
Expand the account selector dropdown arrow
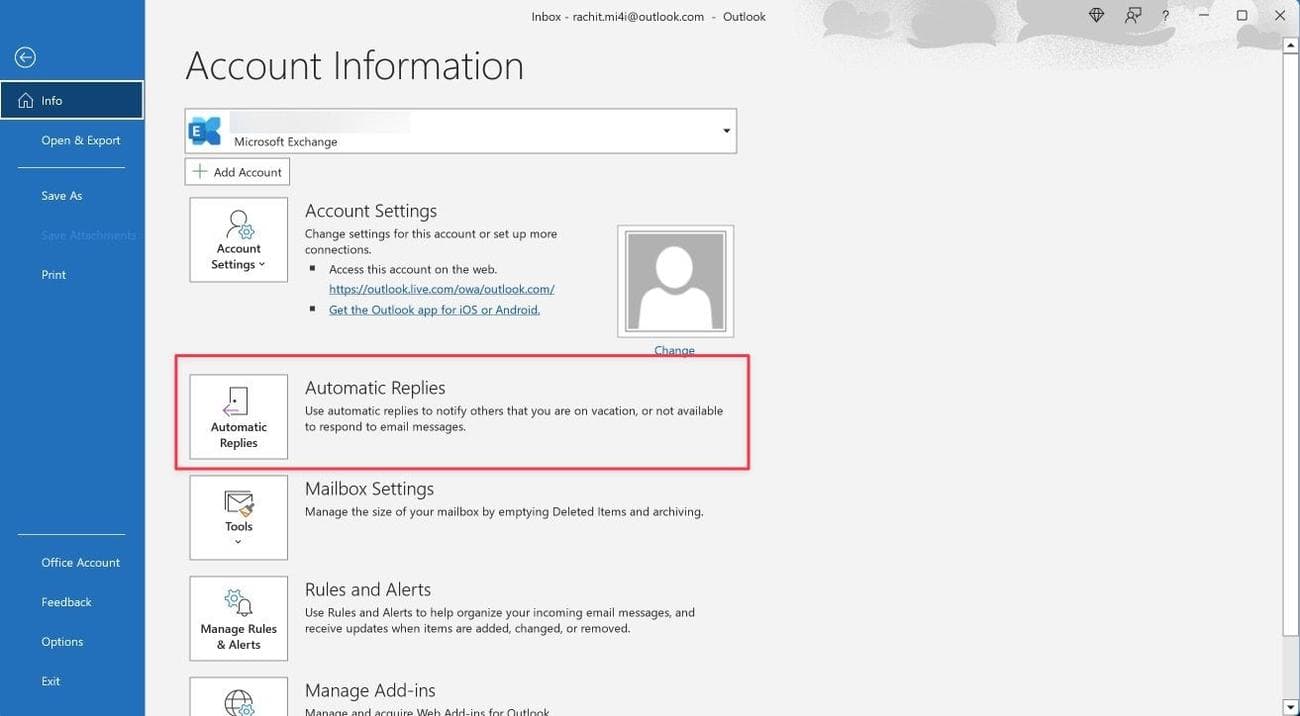[x=726, y=131]
